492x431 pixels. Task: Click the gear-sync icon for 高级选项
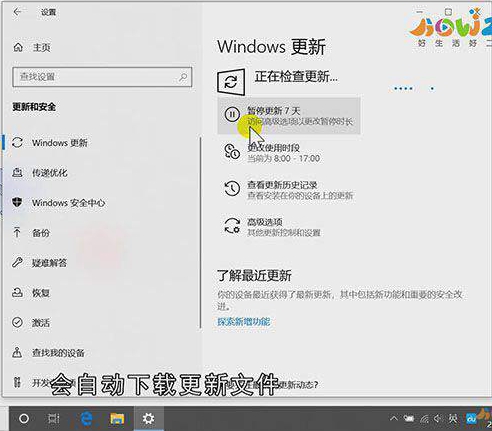tap(232, 226)
